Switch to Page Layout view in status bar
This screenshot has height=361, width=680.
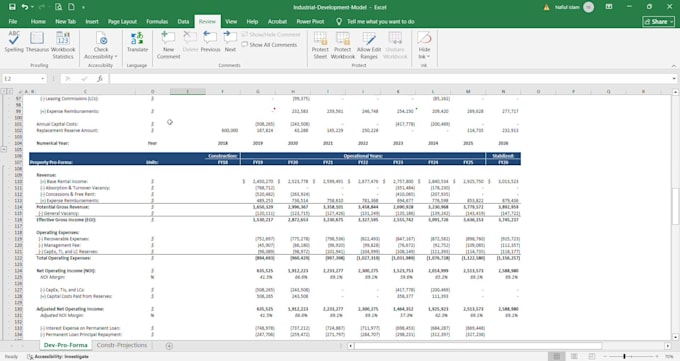click(574, 357)
